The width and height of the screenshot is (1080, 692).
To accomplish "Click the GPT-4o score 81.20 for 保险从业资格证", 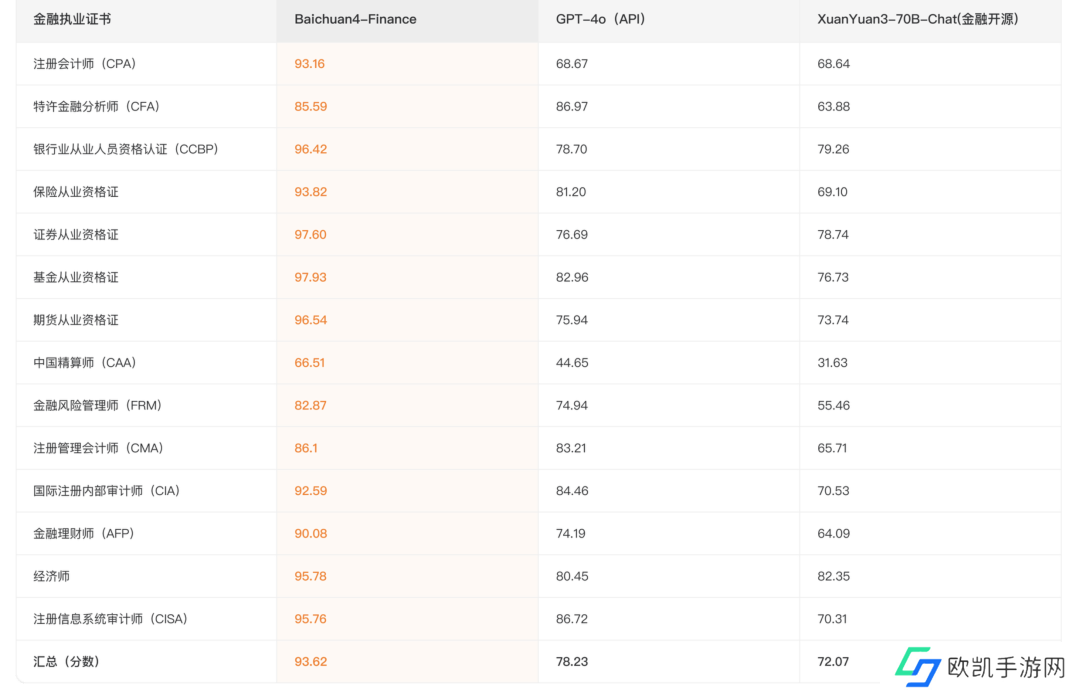I will click(x=571, y=192).
